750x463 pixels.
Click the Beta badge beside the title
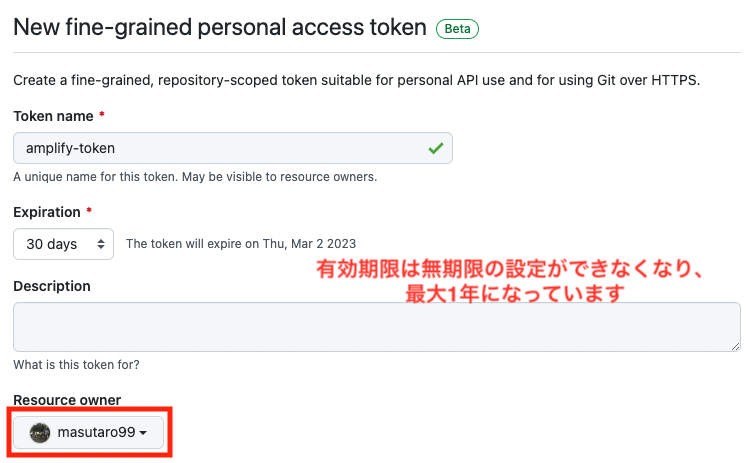click(x=457, y=29)
